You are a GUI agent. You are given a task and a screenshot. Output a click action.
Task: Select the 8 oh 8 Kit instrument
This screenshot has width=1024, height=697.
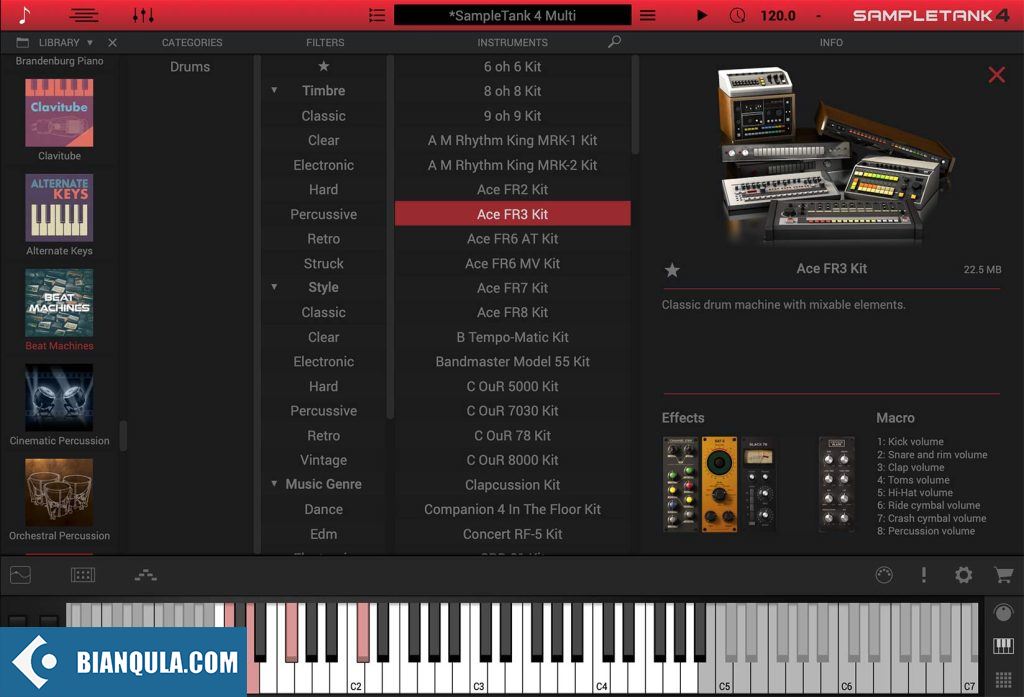coord(513,91)
